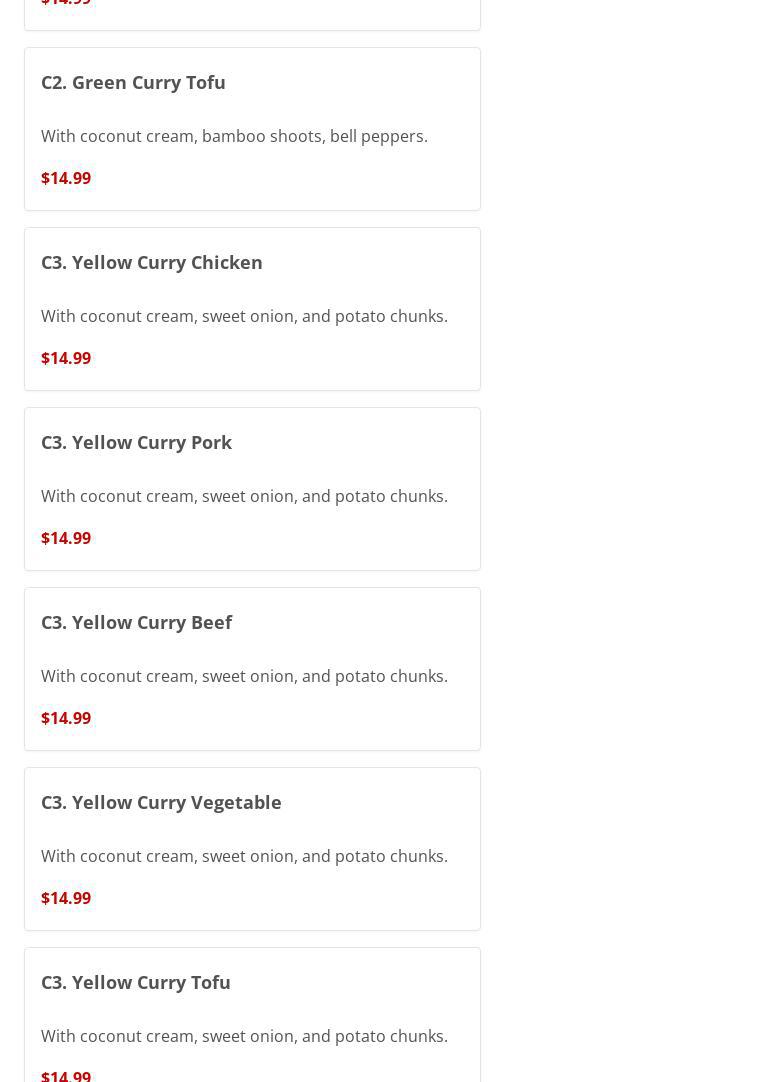Select the C3. Yellow Curry Chicken title
770x1082 pixels.
point(152,262)
